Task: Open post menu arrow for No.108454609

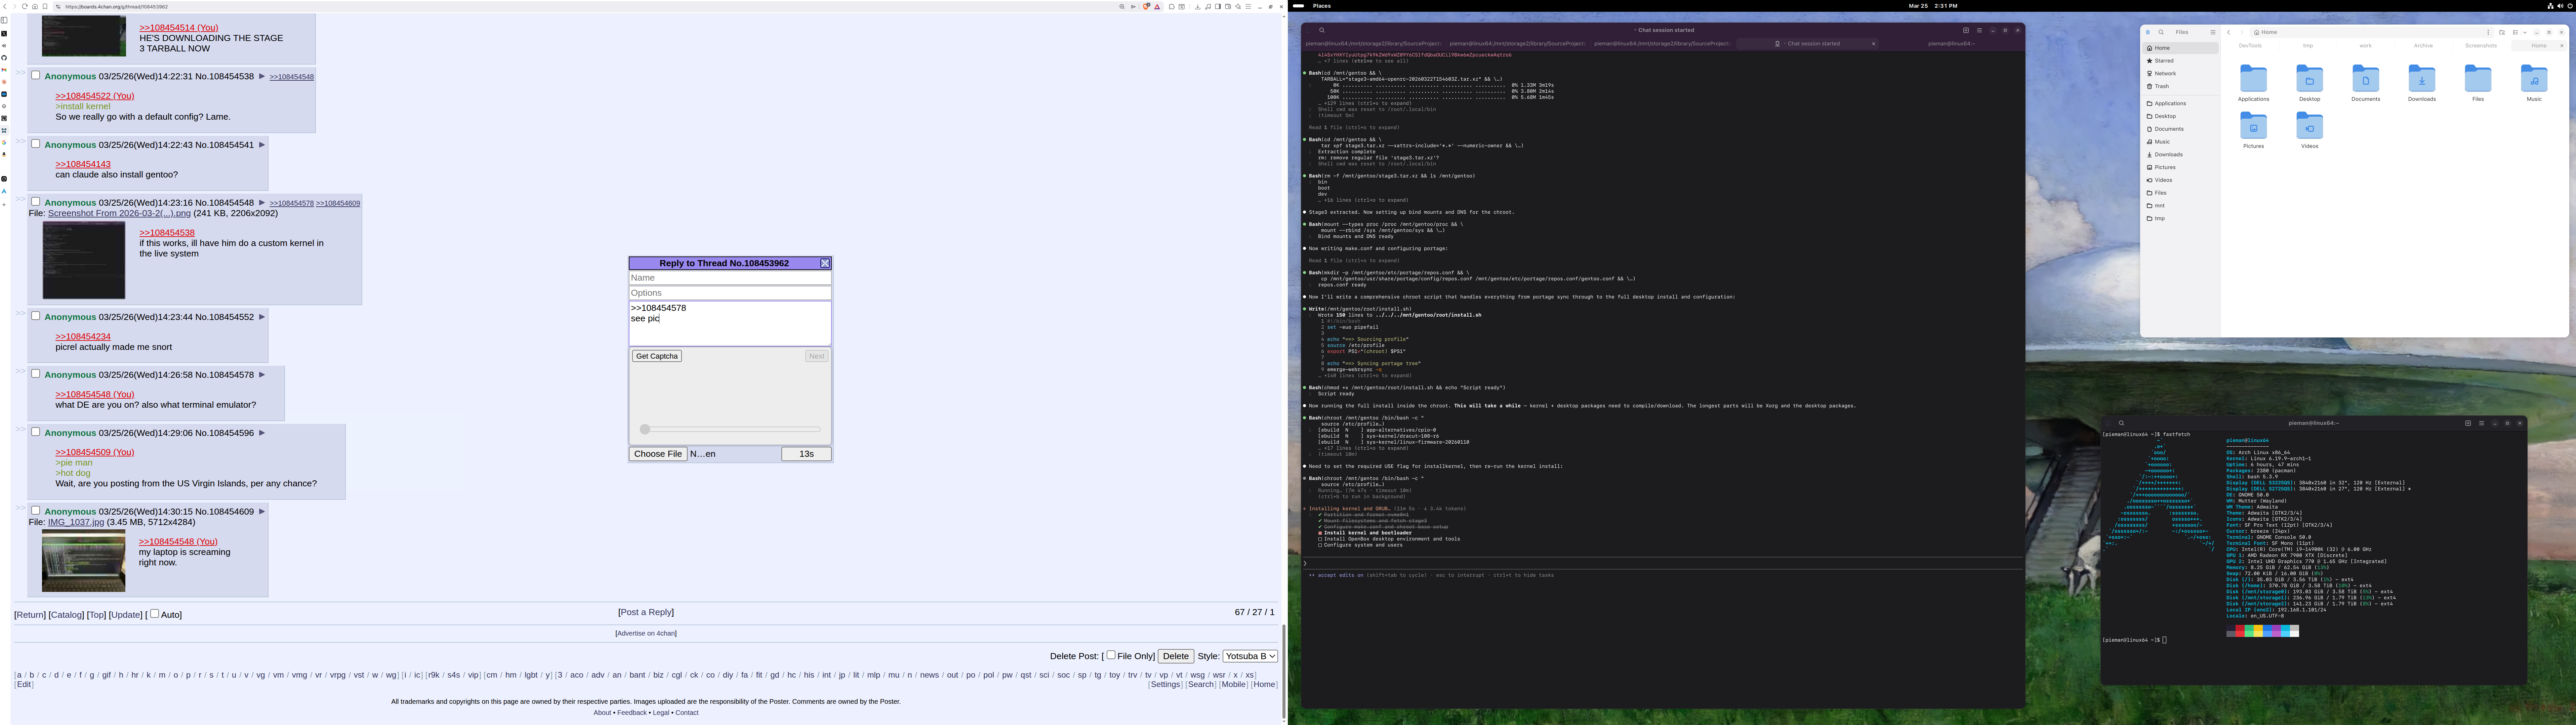Action: tap(262, 511)
